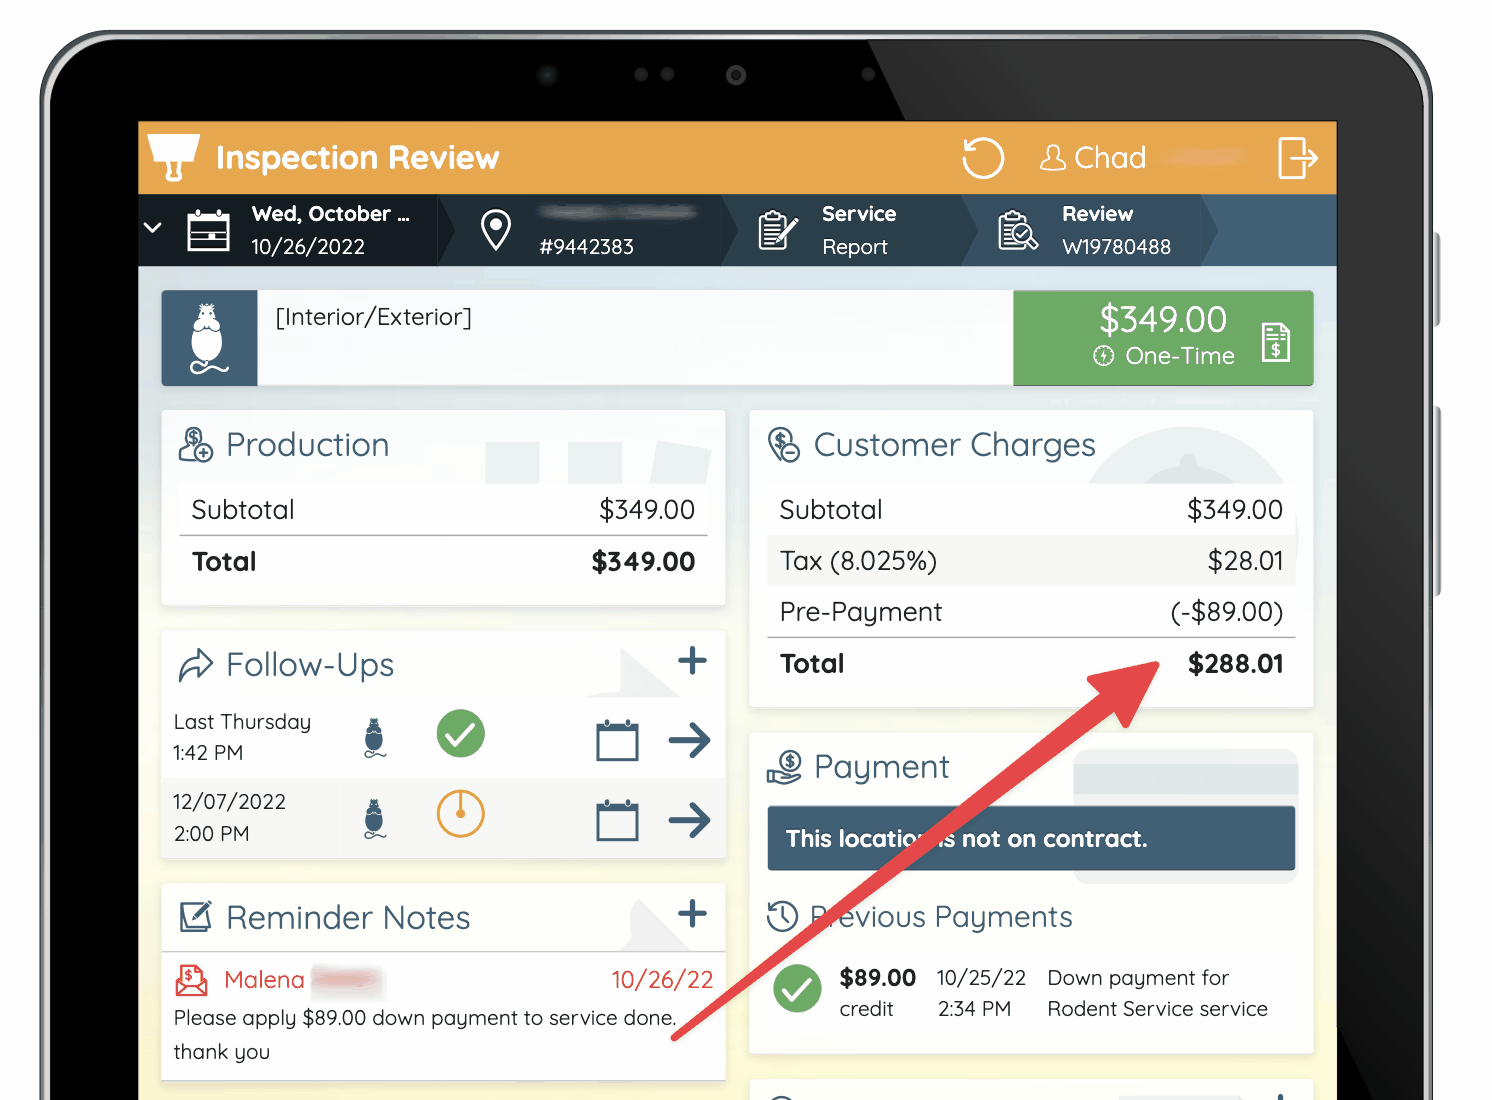Add a new follow-up with plus icon
Viewport: 1492px width, 1100px height.
(692, 660)
